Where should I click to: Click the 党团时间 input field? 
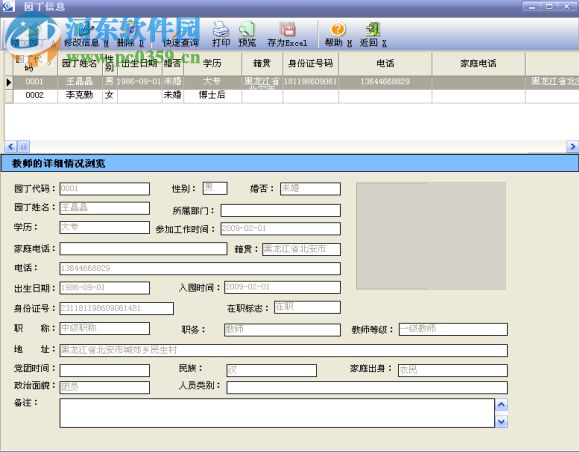click(x=105, y=370)
